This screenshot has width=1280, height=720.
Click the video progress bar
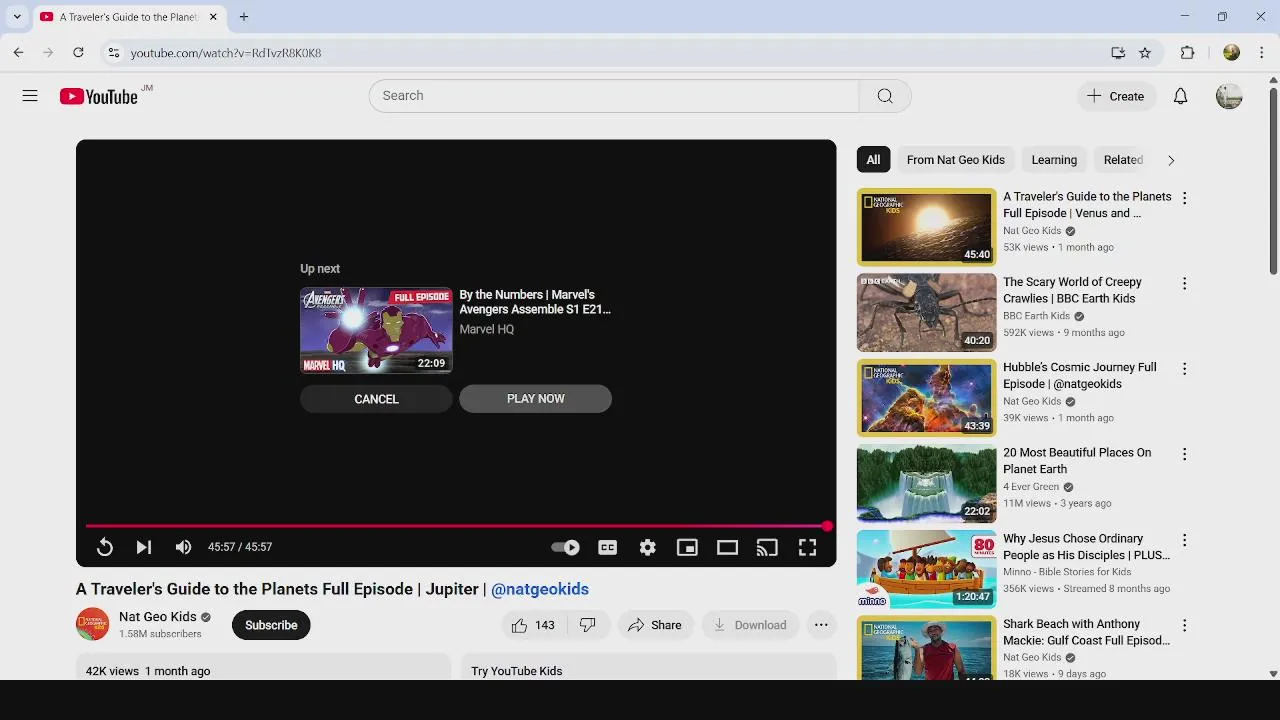pos(456,526)
